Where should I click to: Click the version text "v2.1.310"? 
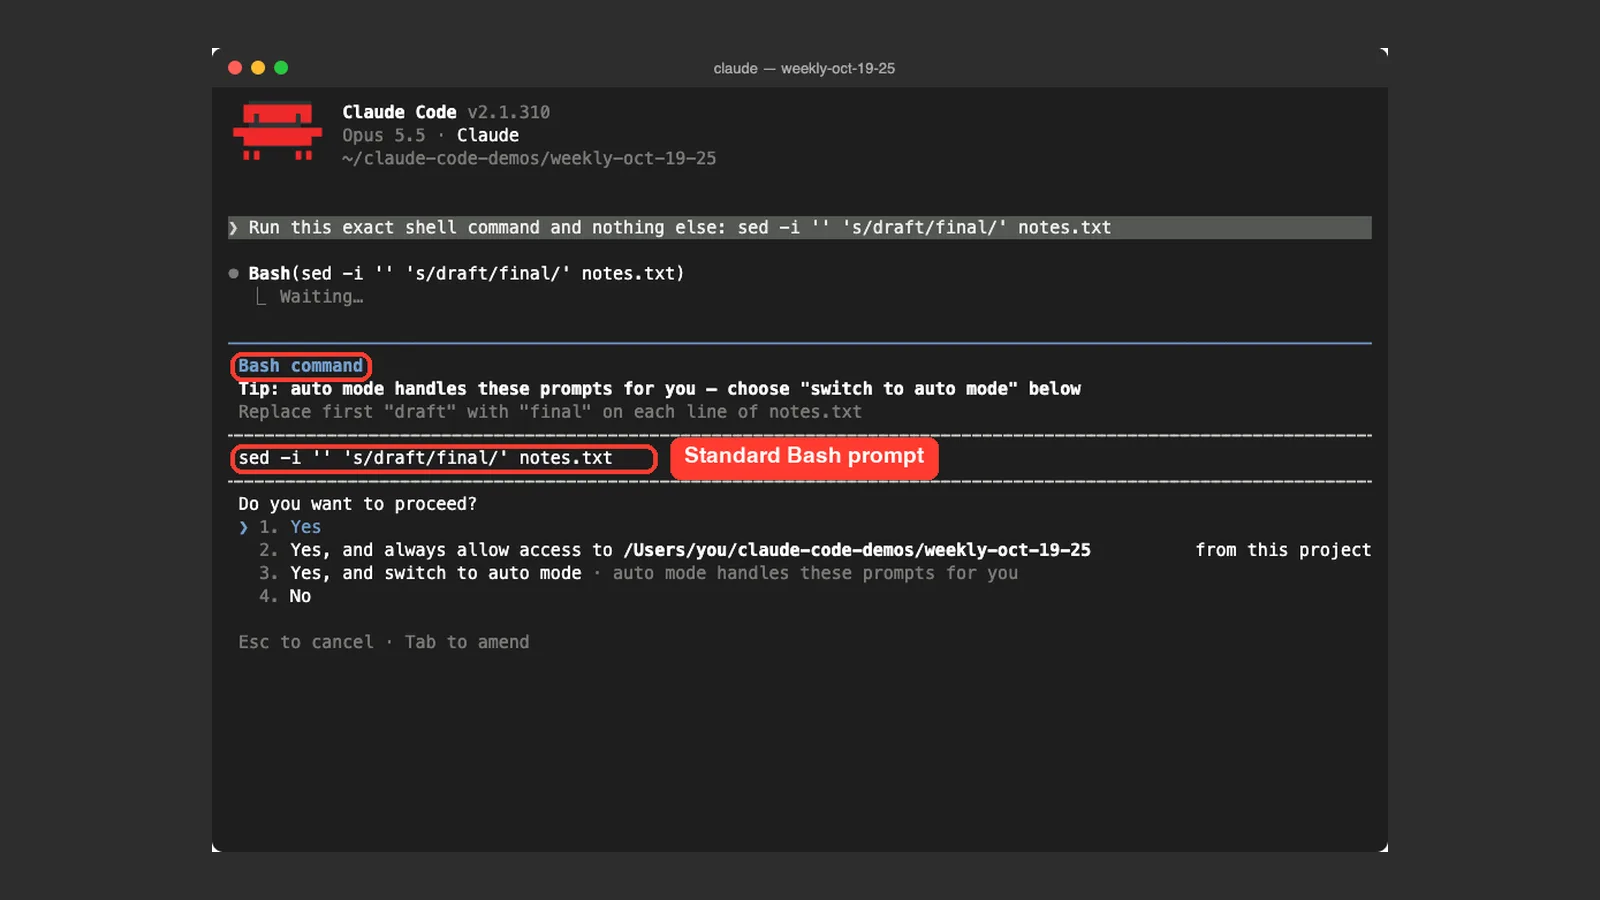[x=509, y=112]
